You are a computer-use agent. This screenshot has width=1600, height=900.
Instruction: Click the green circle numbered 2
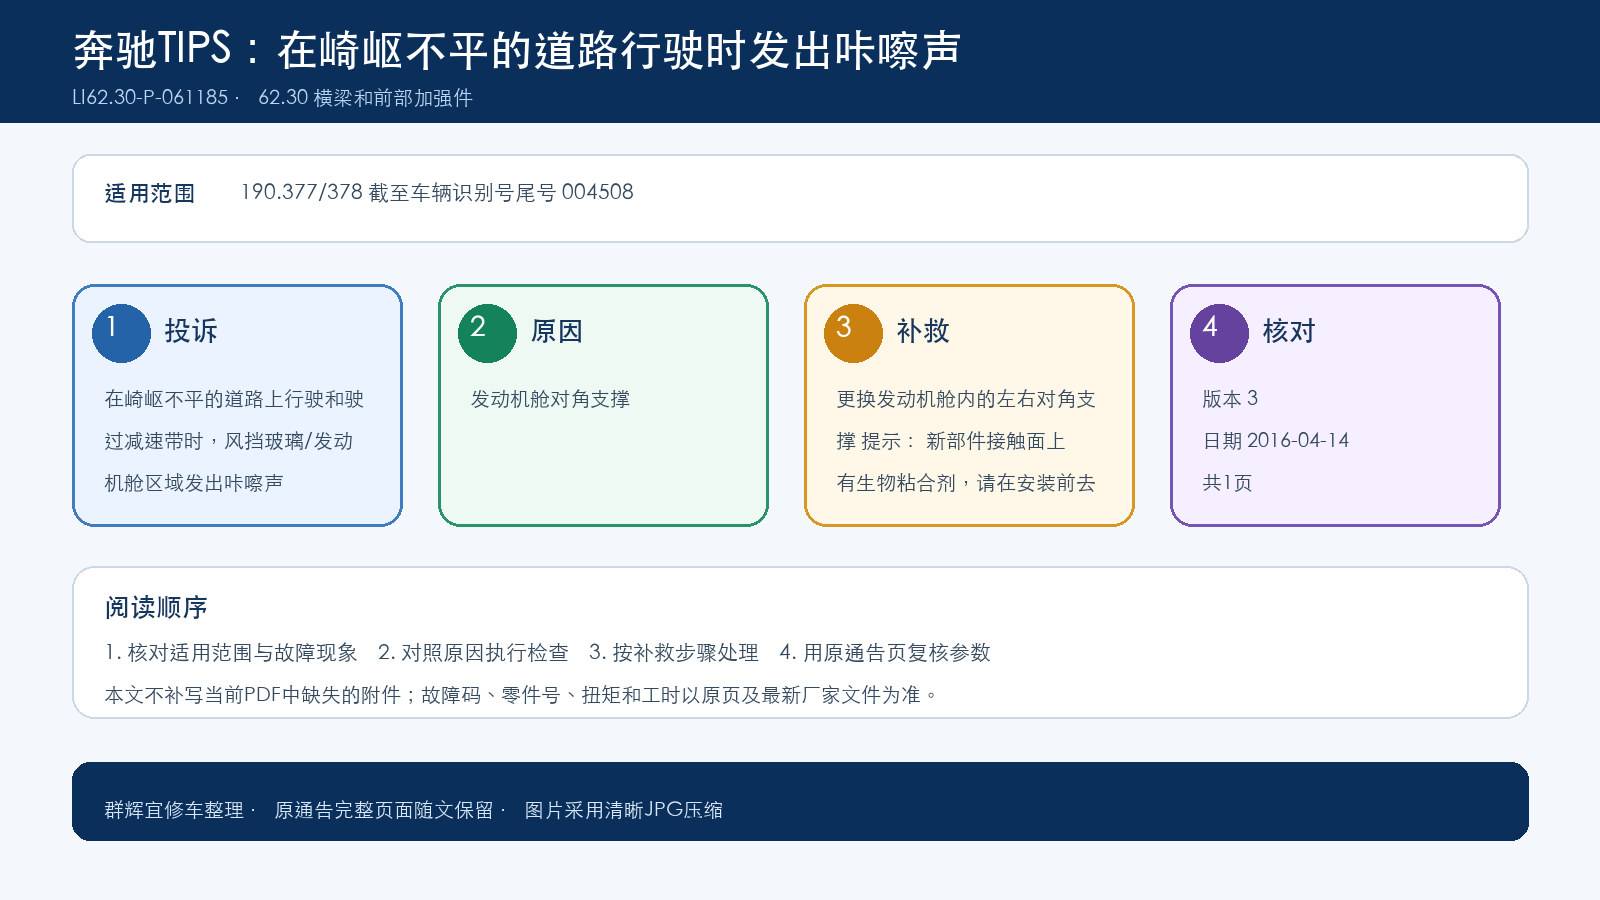pos(487,333)
